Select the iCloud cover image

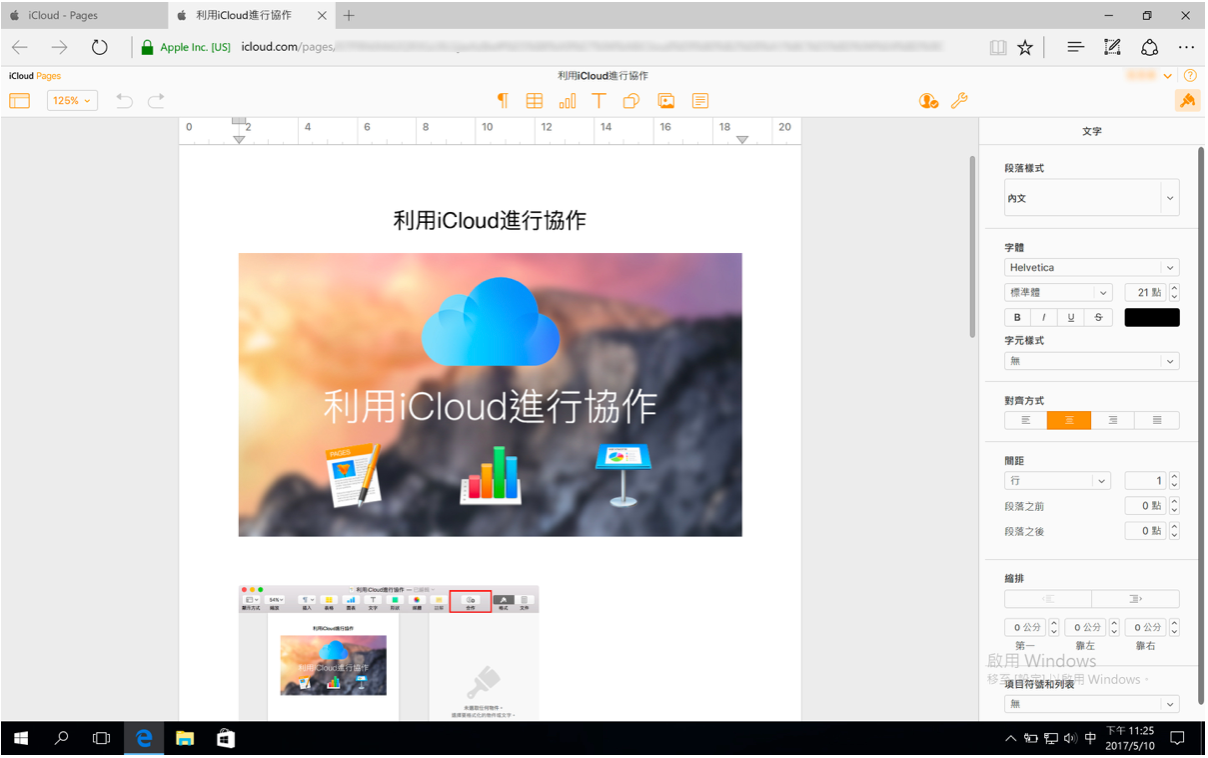pos(490,395)
